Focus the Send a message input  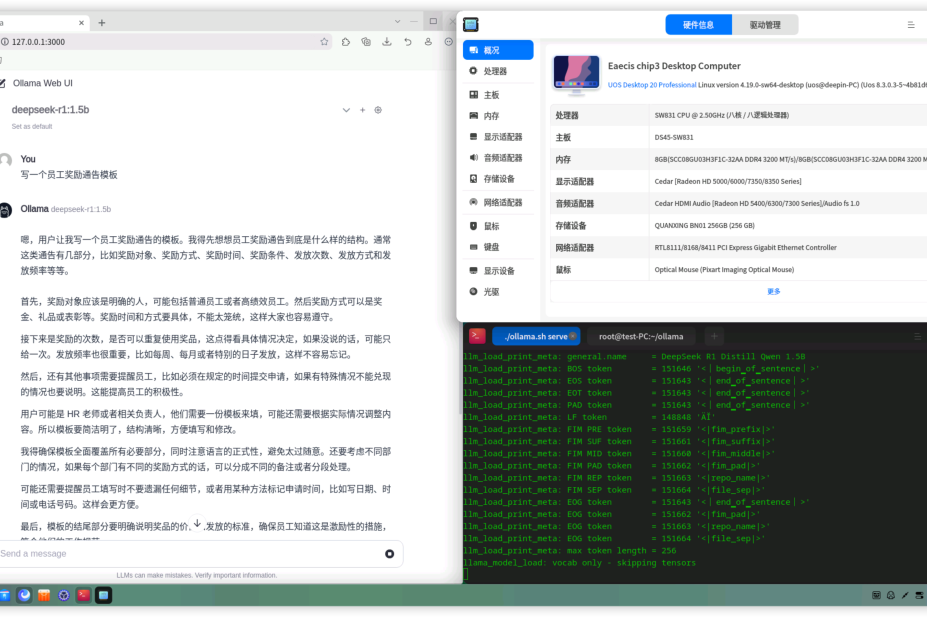pyautogui.click(x=189, y=554)
